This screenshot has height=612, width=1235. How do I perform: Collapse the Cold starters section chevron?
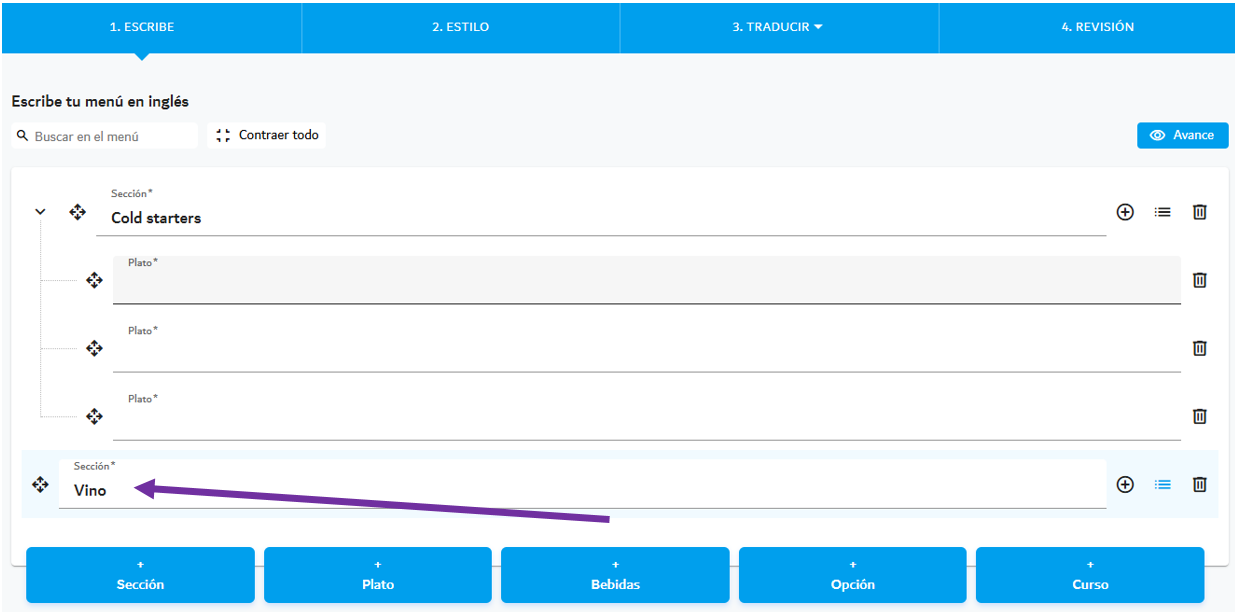(x=40, y=212)
